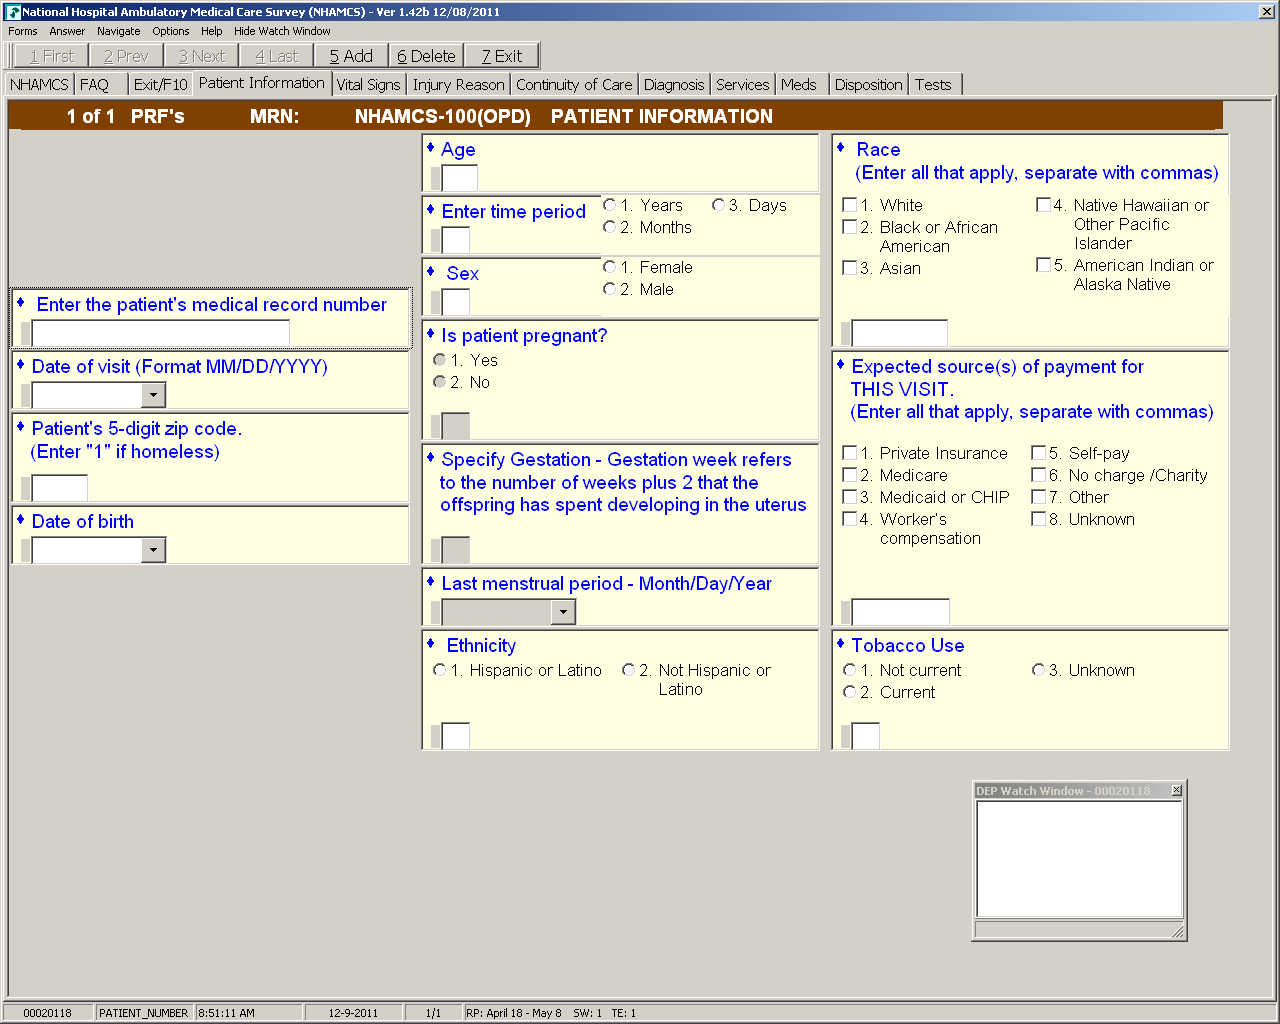Switch to the Services tab
Viewport: 1280px width, 1024px height.
tap(742, 85)
